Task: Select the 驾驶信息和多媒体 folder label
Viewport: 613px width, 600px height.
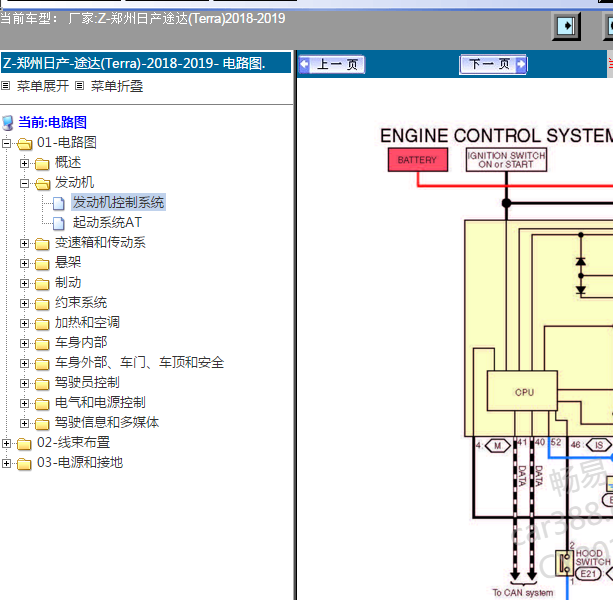Action: [107, 422]
